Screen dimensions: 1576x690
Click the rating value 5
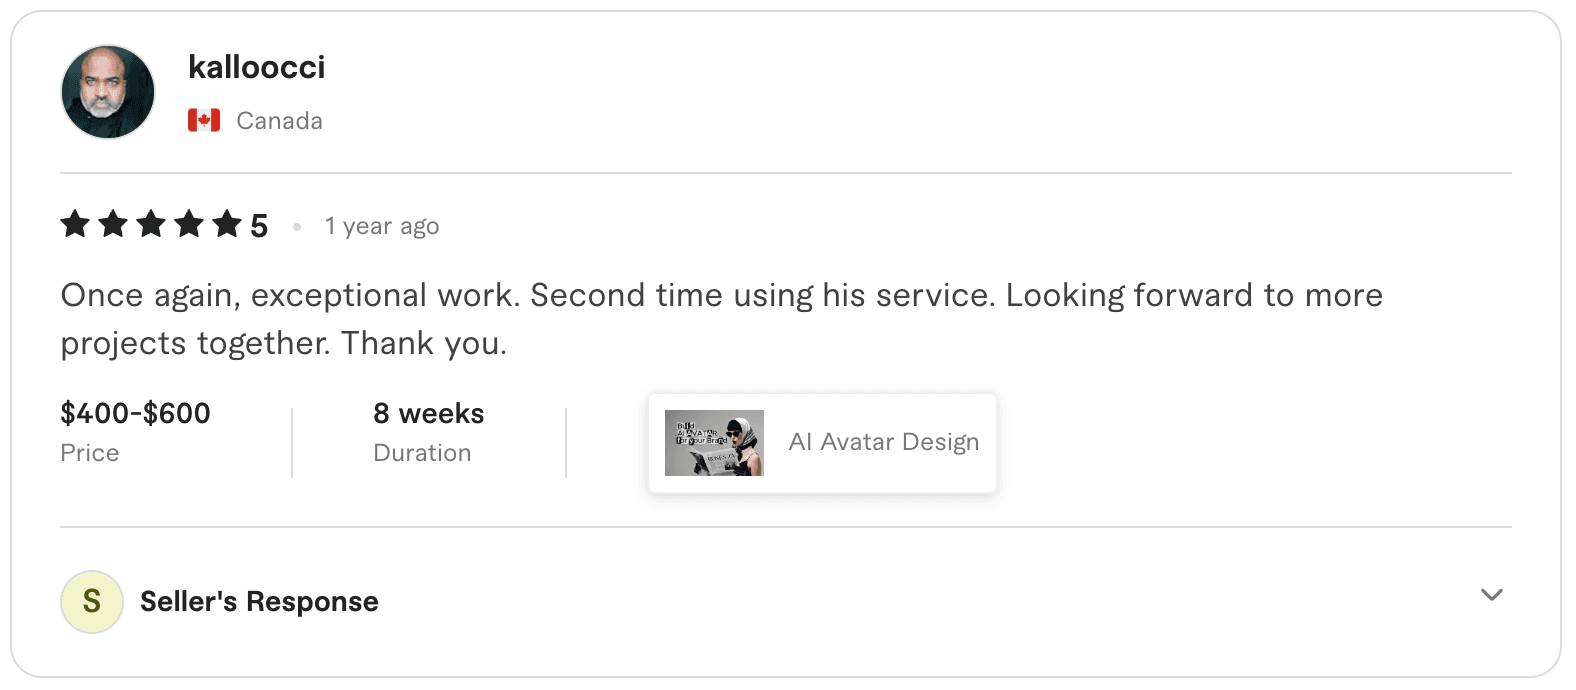click(259, 224)
